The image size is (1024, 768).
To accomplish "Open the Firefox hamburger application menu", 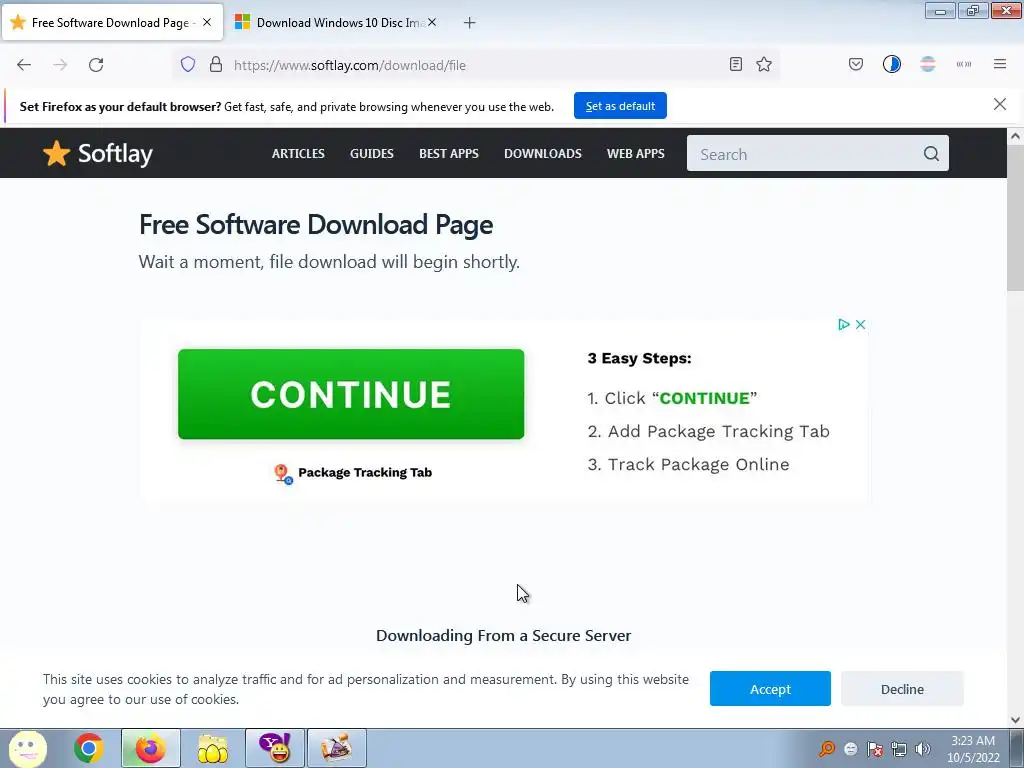I will pos(1000,64).
